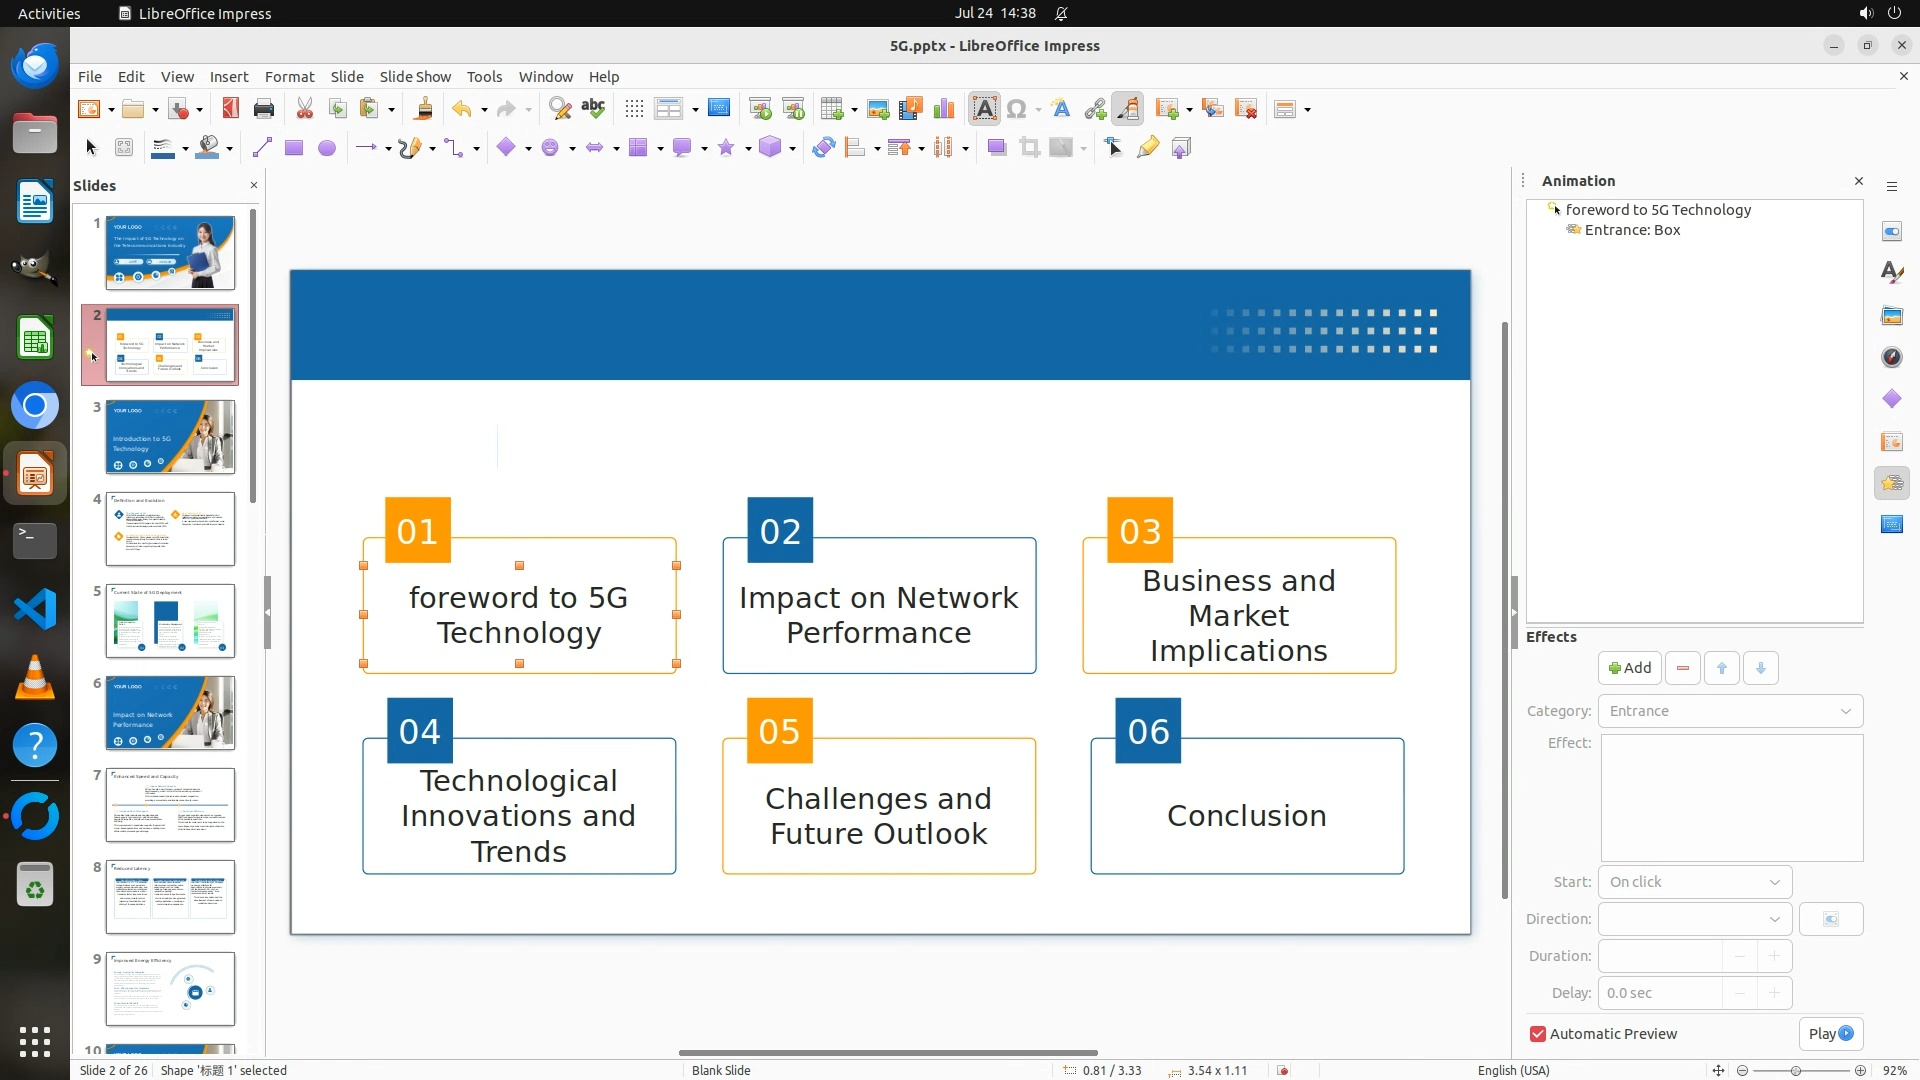Image resolution: width=1920 pixels, height=1080 pixels.
Task: Toggle the Display Grid icon
Action: (x=633, y=109)
